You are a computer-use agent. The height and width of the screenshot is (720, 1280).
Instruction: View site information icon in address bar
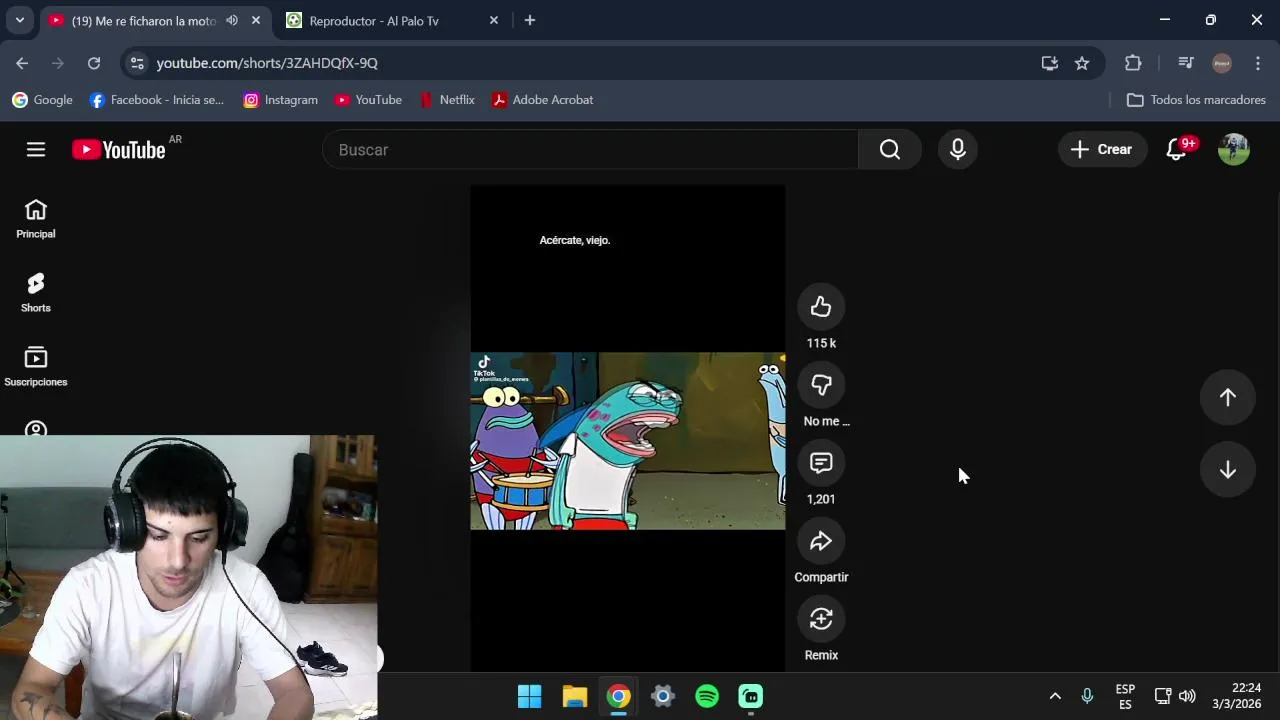click(x=137, y=63)
